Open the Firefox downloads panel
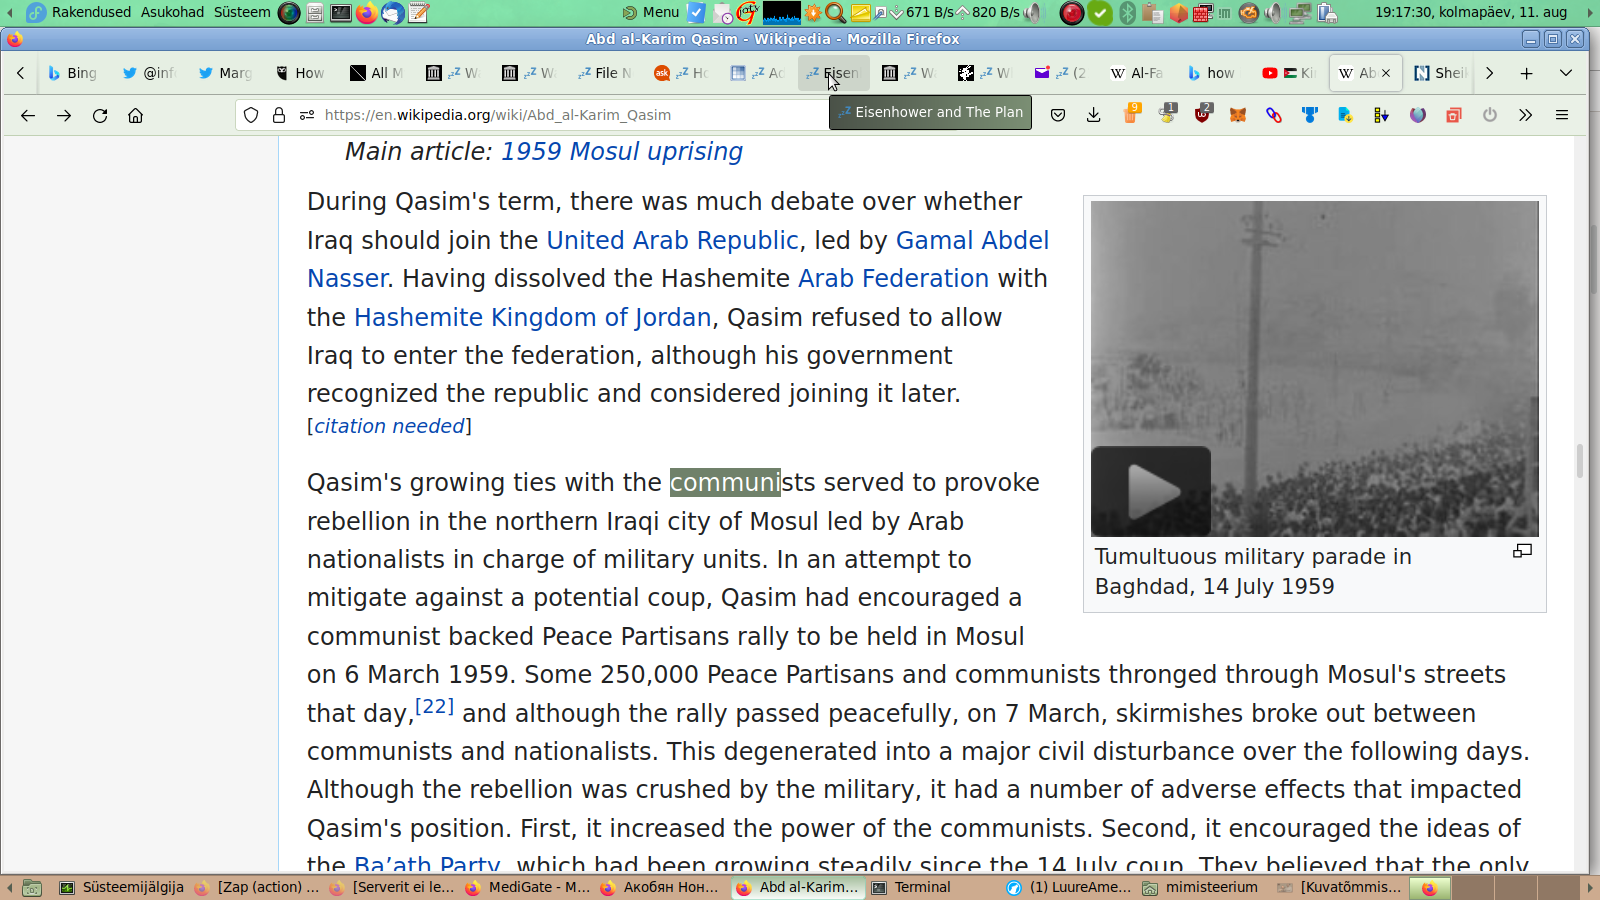Viewport: 1600px width, 900px height. tap(1094, 115)
